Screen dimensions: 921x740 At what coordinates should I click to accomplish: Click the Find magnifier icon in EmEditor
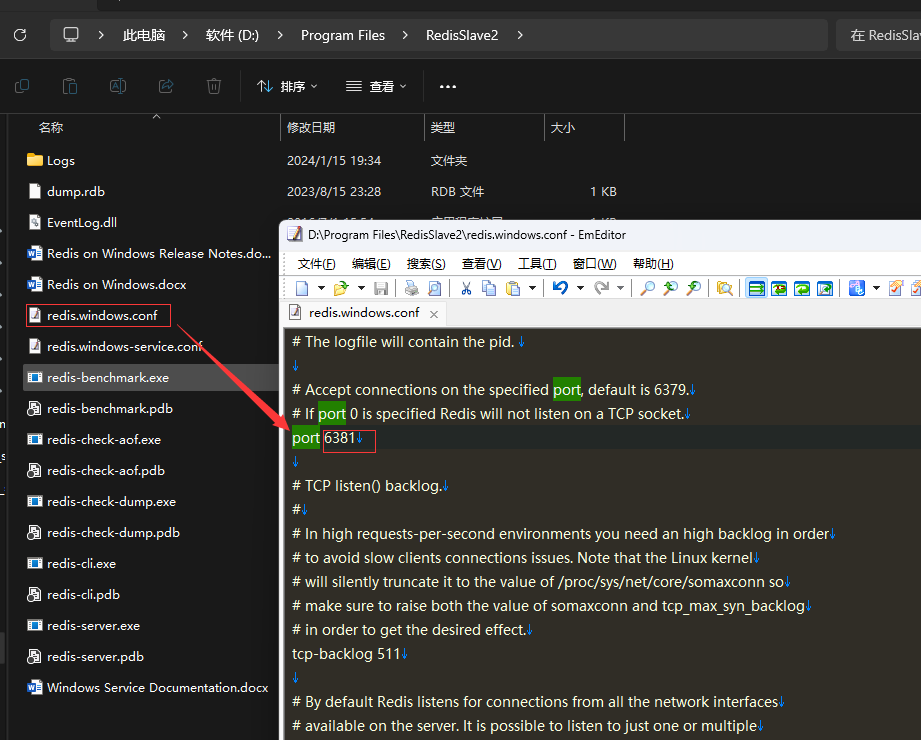click(647, 288)
